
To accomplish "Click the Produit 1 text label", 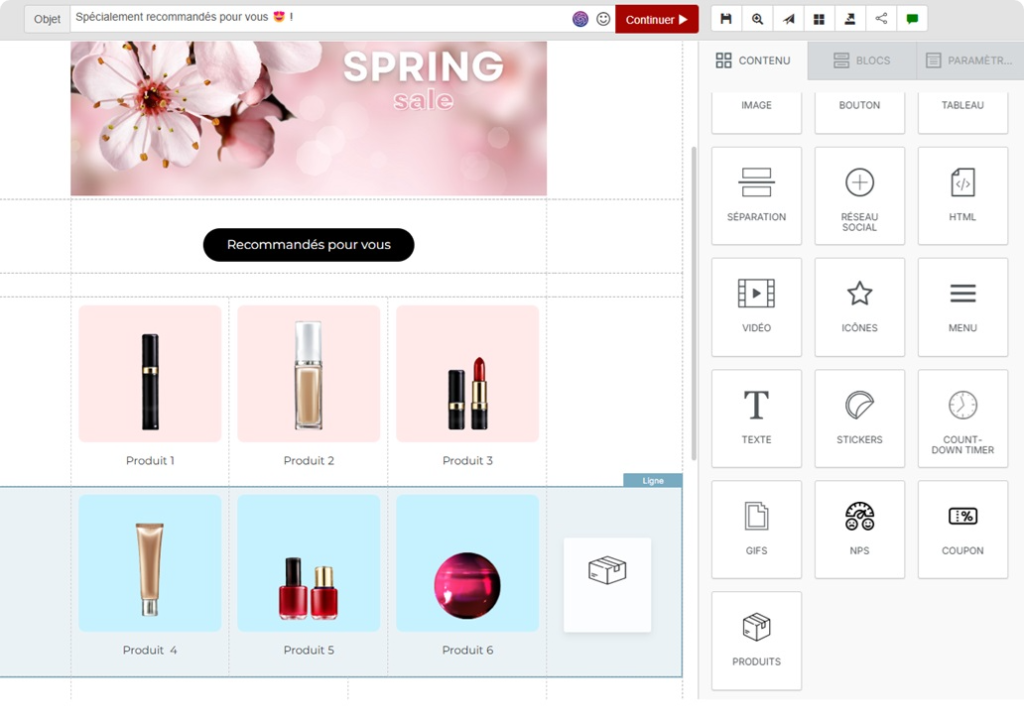I will (x=150, y=461).
